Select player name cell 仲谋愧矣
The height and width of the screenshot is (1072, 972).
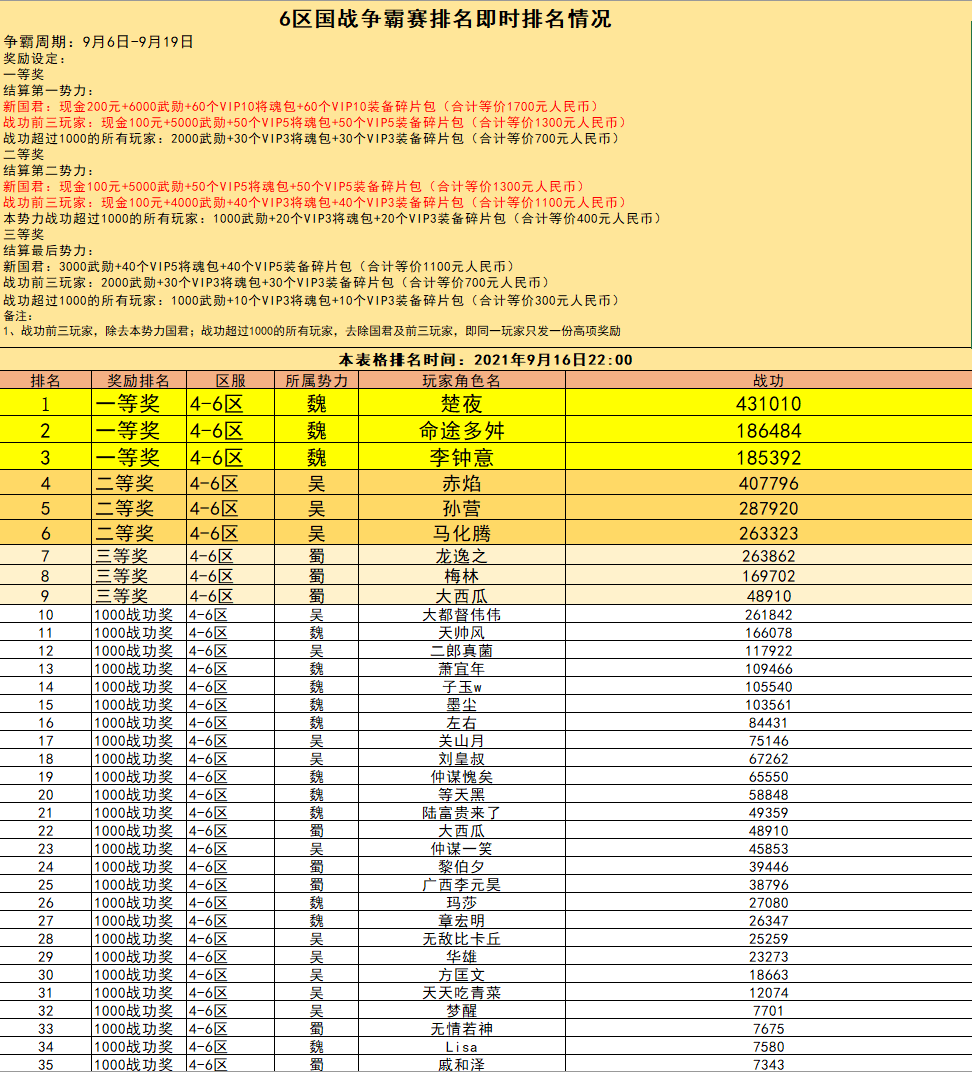461,777
